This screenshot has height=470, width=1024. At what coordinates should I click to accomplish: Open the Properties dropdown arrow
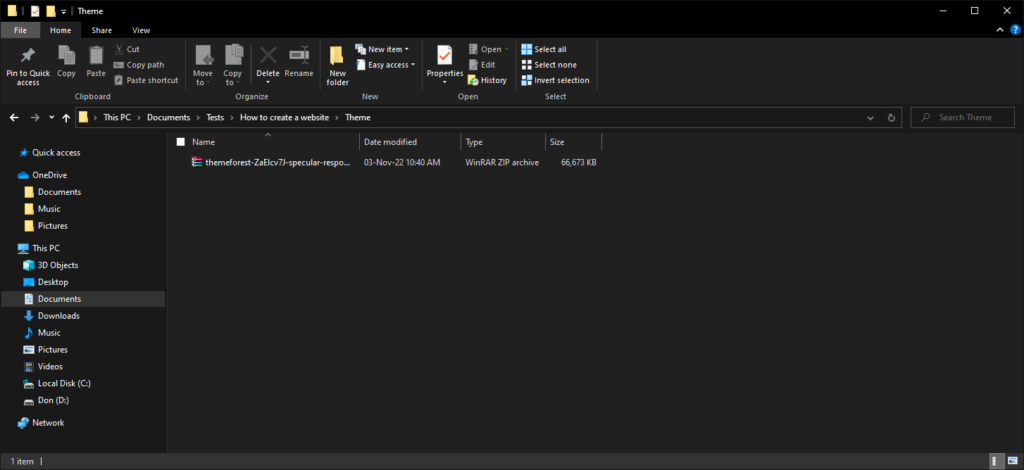(x=445, y=82)
